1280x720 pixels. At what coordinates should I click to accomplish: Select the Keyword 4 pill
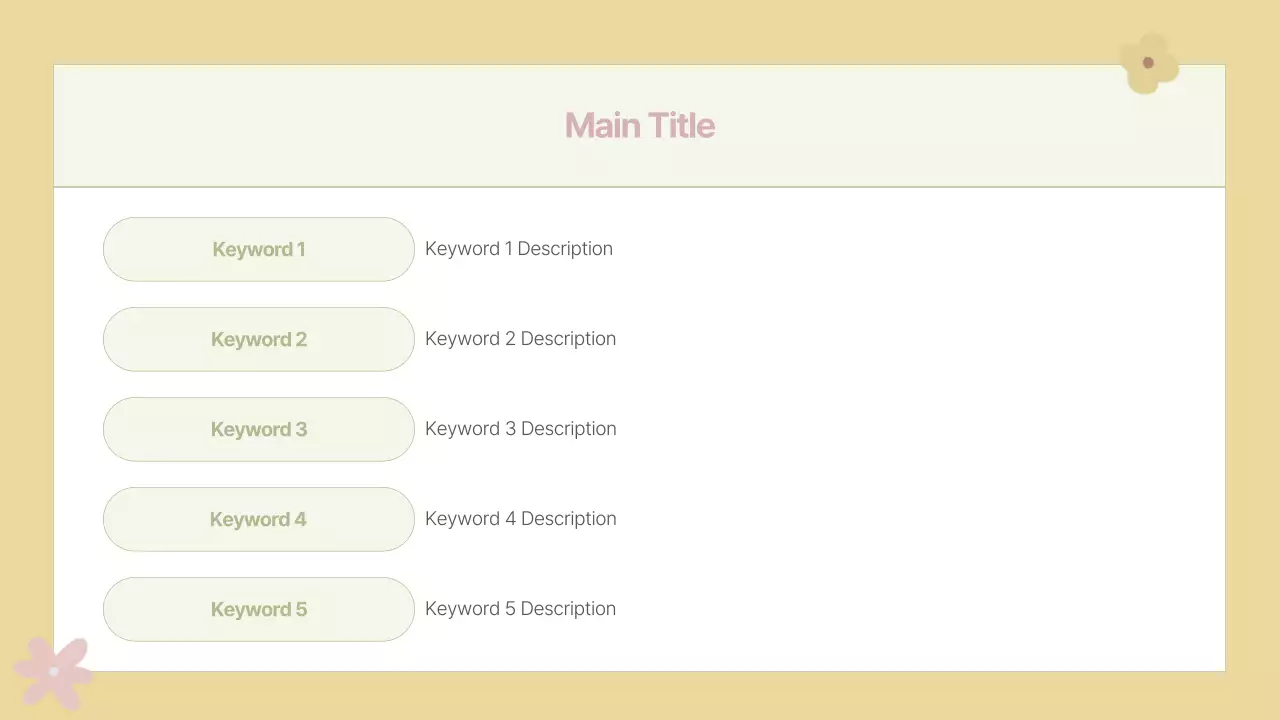(x=258, y=519)
